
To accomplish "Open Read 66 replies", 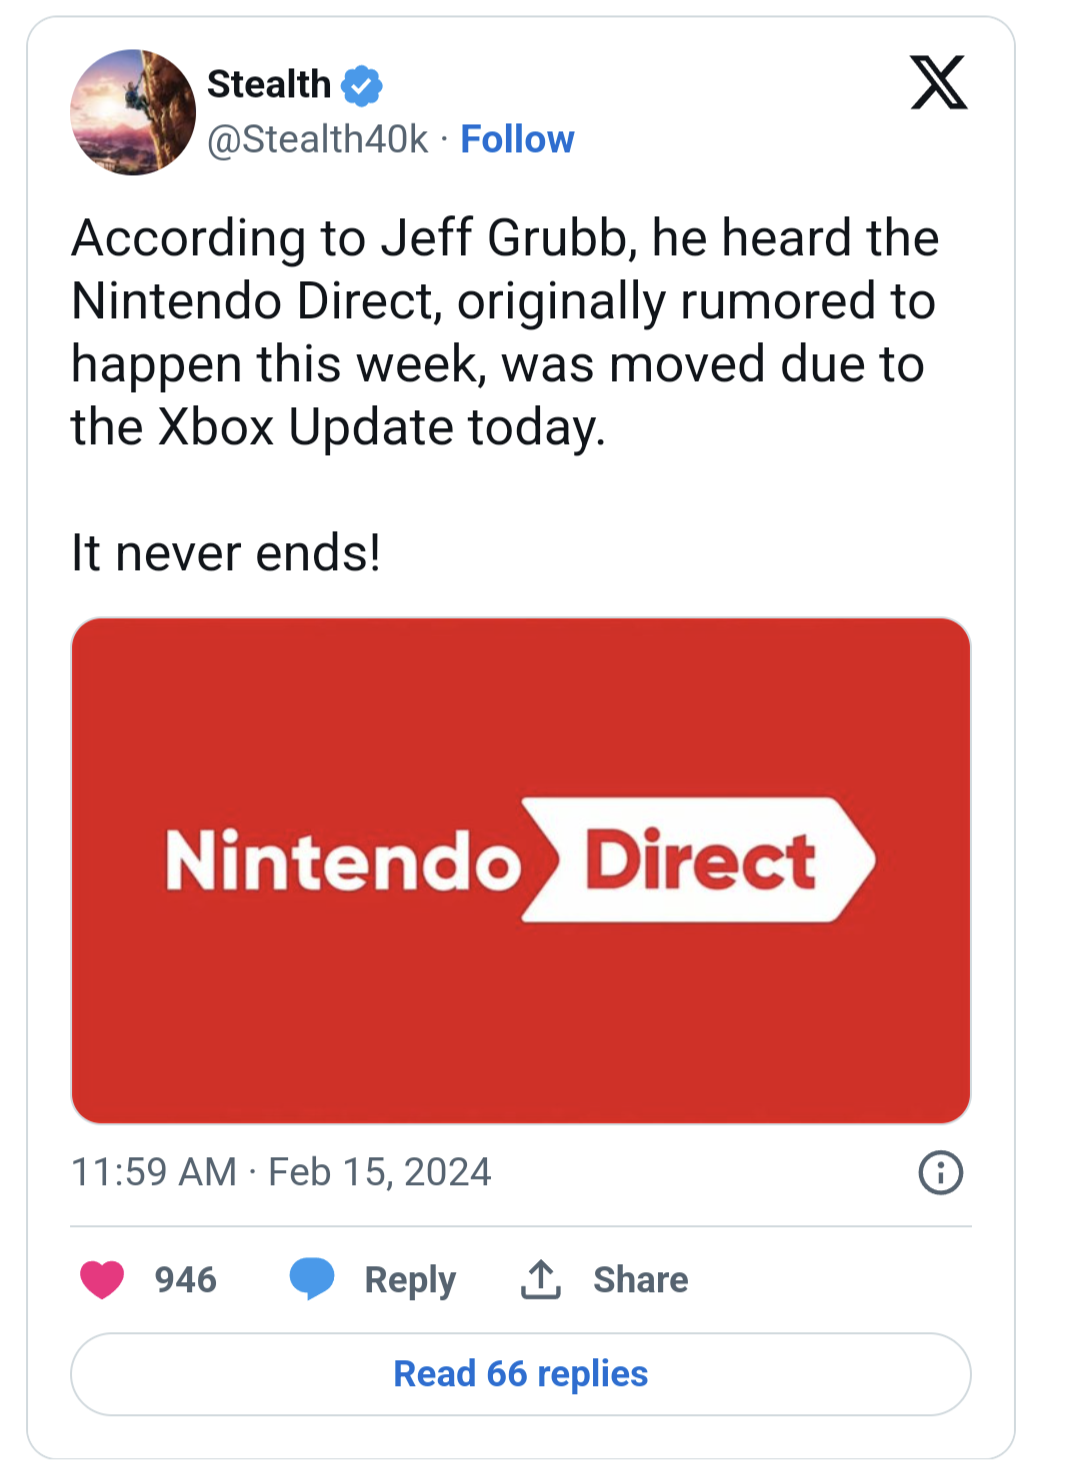I will (521, 1374).
